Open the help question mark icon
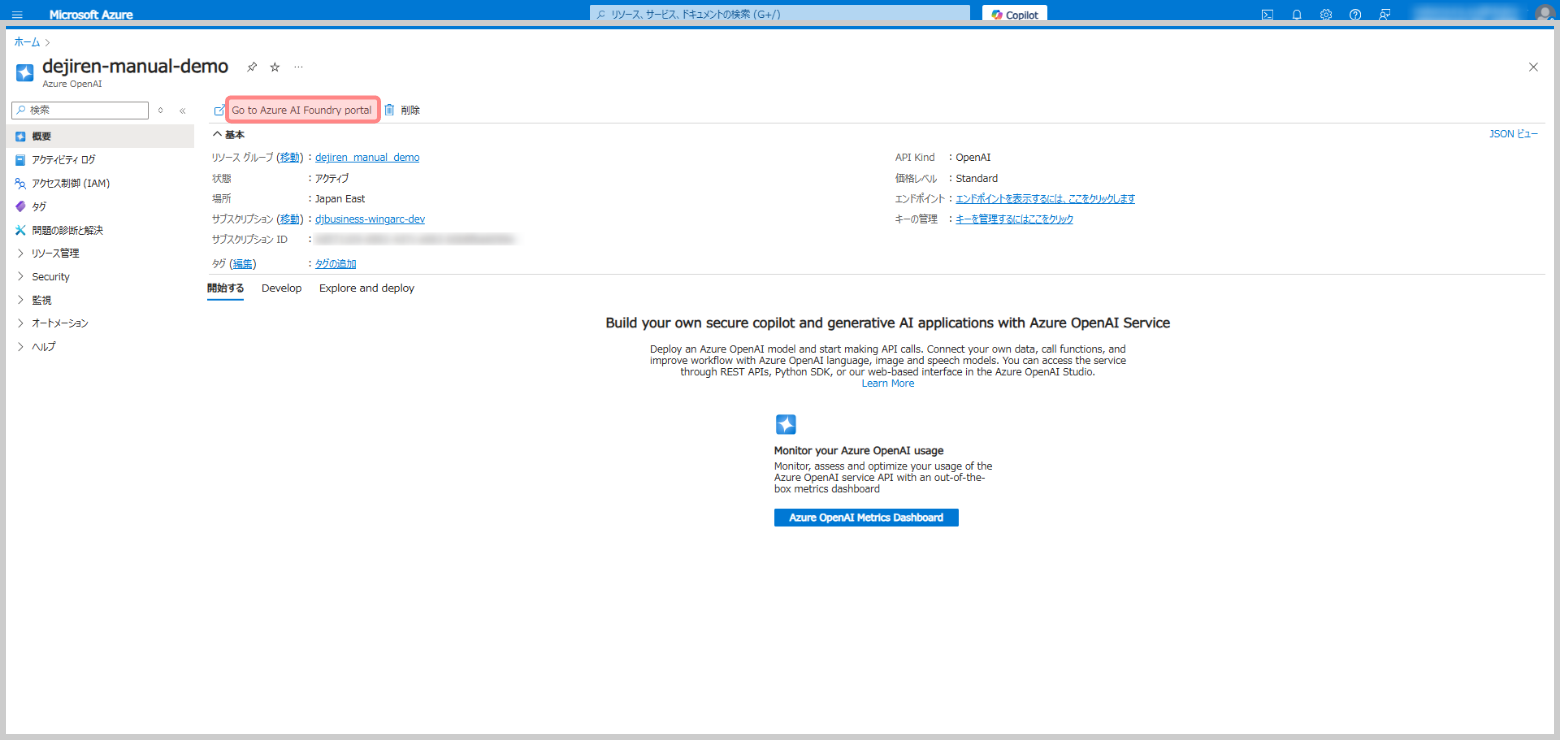1560x741 pixels. point(1355,15)
